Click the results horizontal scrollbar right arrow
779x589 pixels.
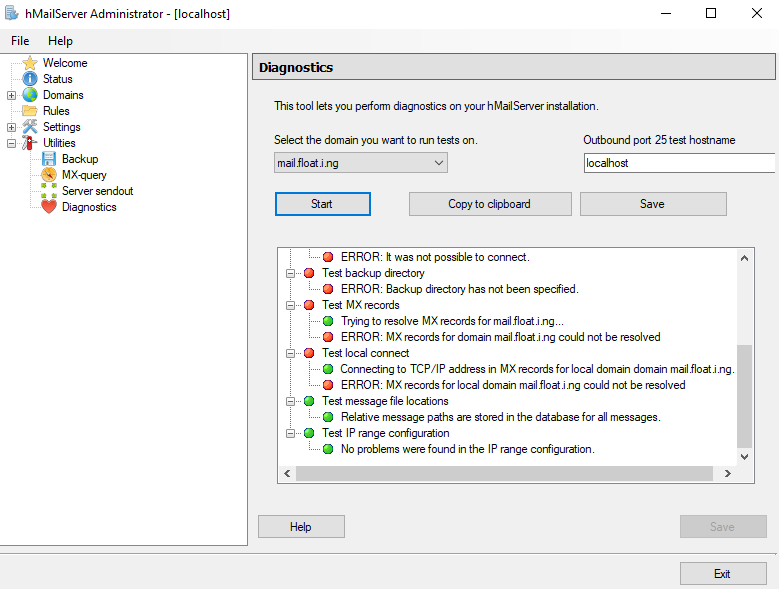pyautogui.click(x=727, y=474)
